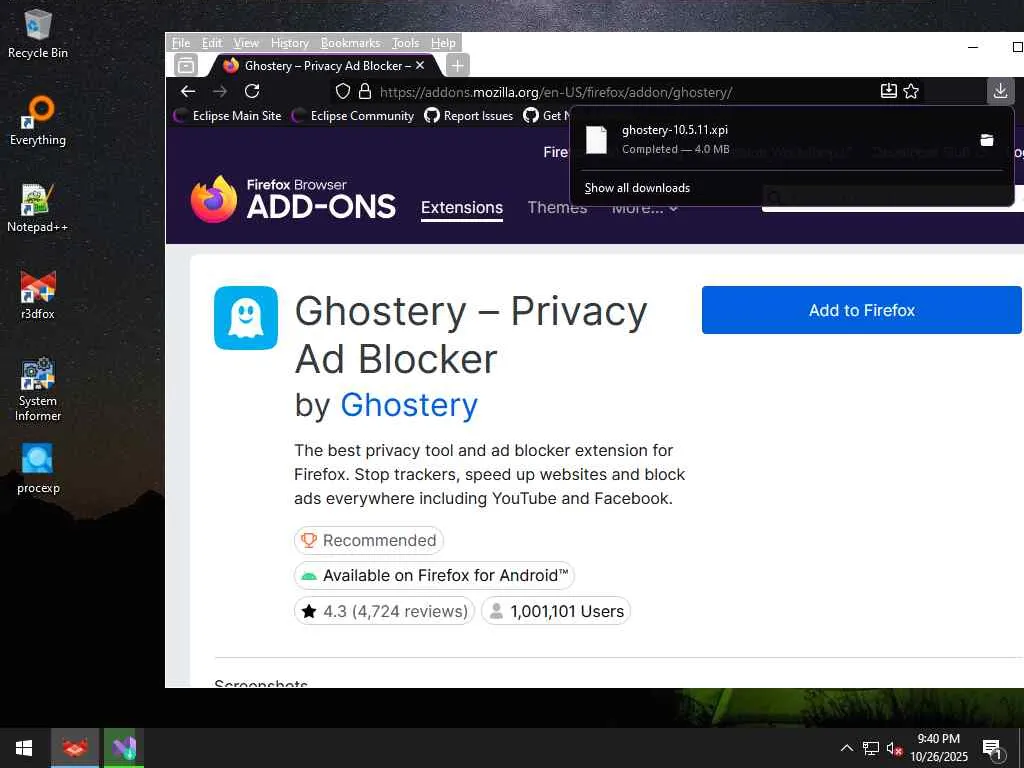This screenshot has width=1024, height=768.
Task: Switch to the Themes section
Action: click(557, 207)
